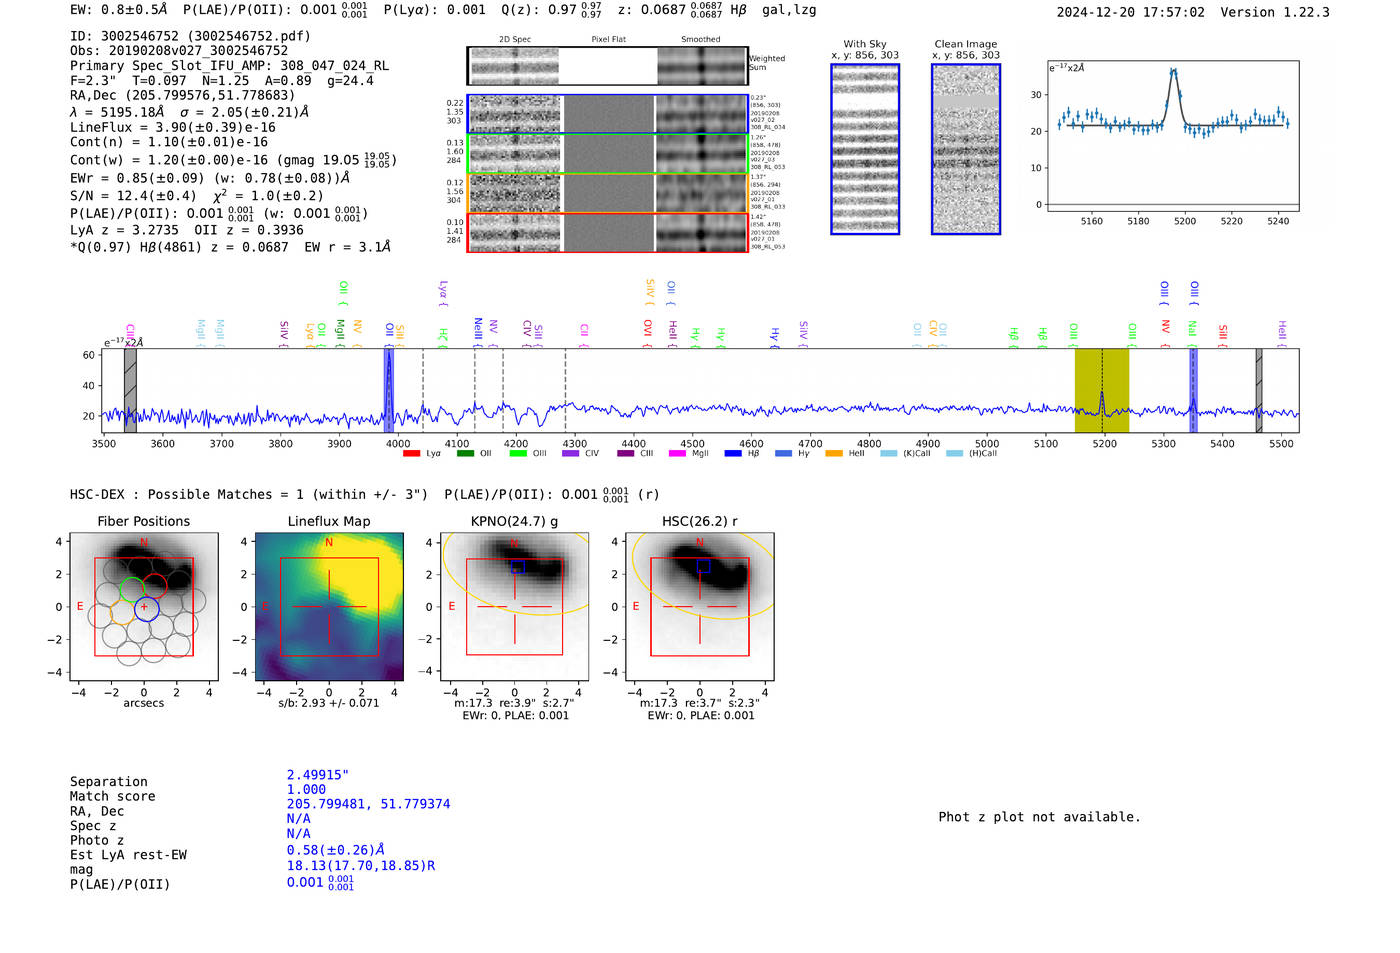The height and width of the screenshot is (953, 1400).
Task: Click the Lyα red legend swatch
Action: pos(411,454)
